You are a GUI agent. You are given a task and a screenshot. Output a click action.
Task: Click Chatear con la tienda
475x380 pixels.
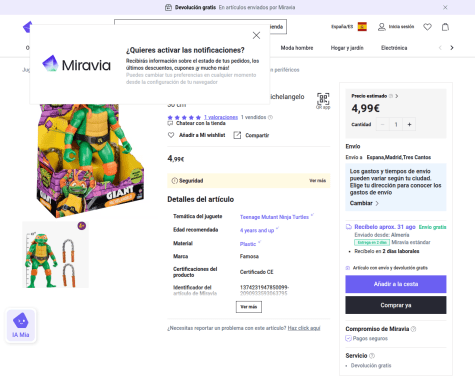[x=201, y=123]
